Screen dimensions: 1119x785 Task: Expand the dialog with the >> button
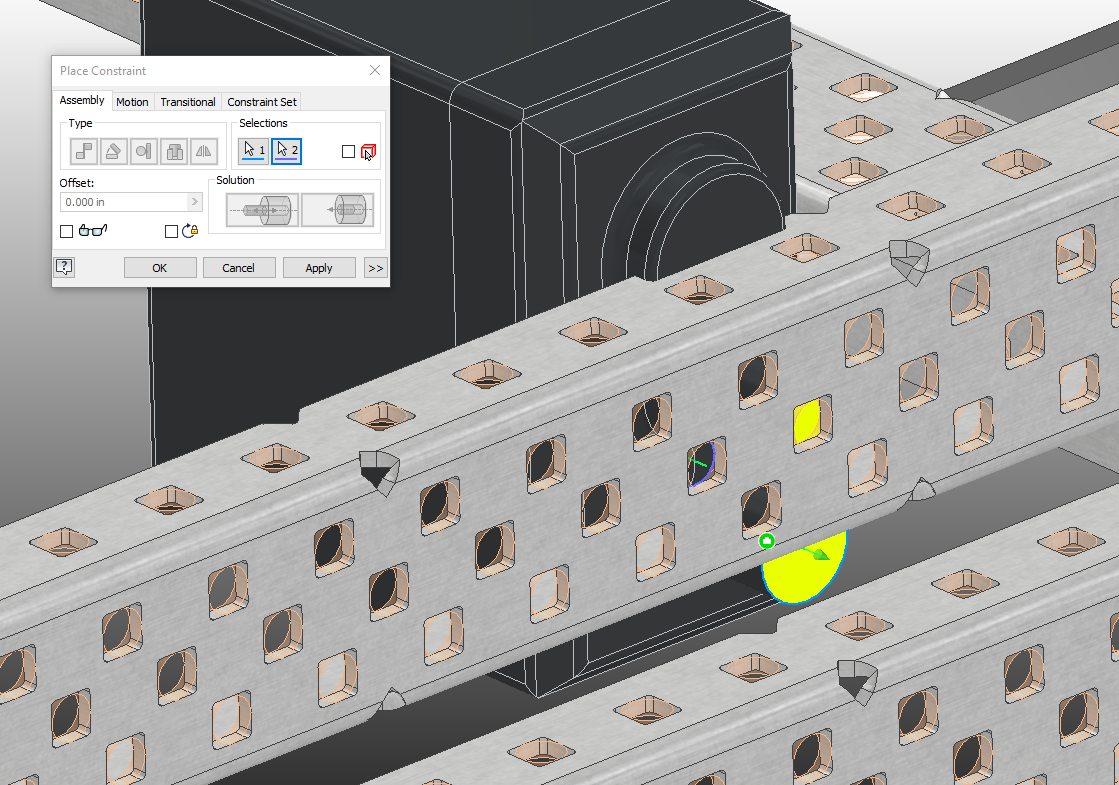[375, 268]
